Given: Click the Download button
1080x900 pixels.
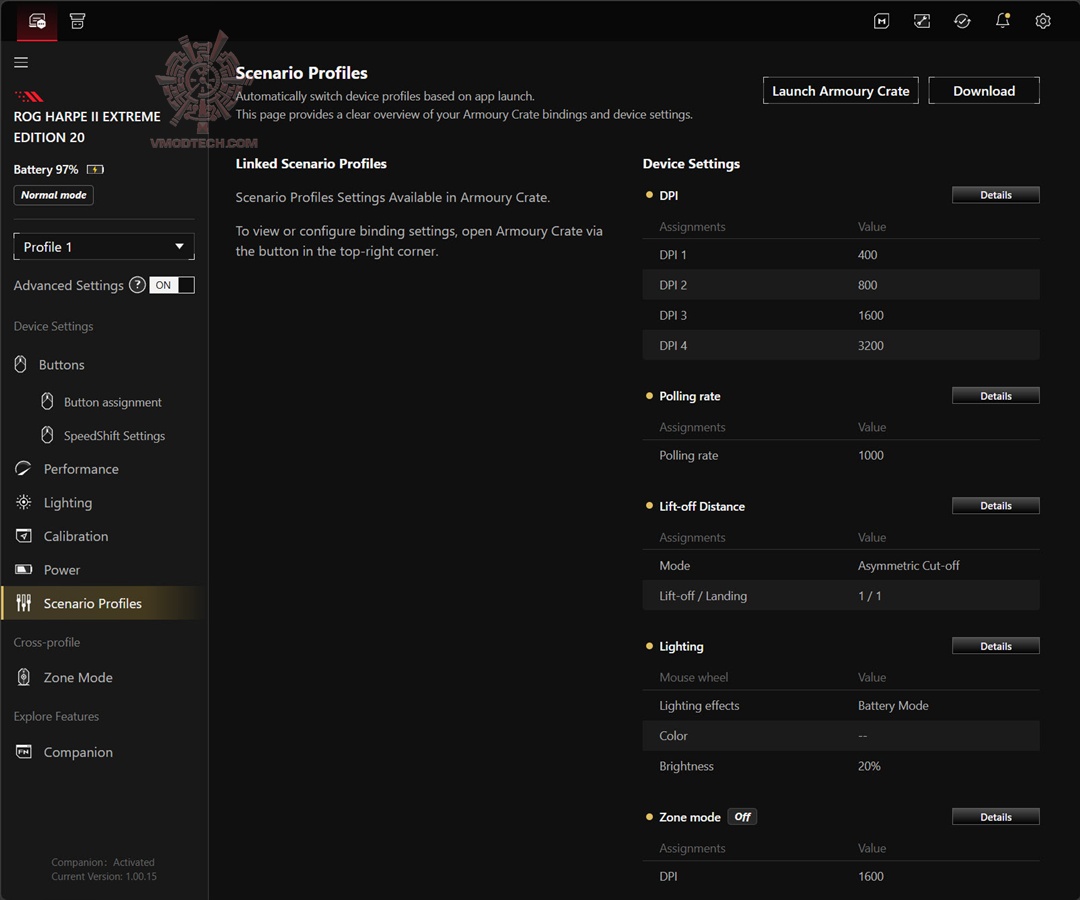Looking at the screenshot, I should [x=984, y=91].
